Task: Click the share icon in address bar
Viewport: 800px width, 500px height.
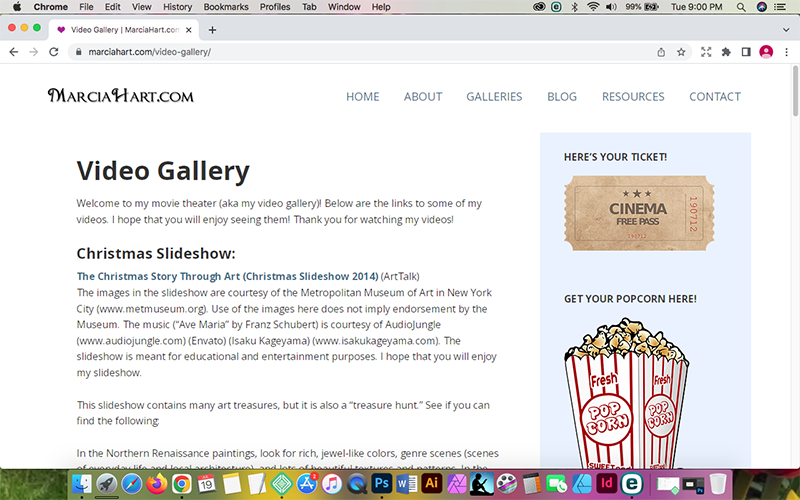Action: [x=661, y=52]
